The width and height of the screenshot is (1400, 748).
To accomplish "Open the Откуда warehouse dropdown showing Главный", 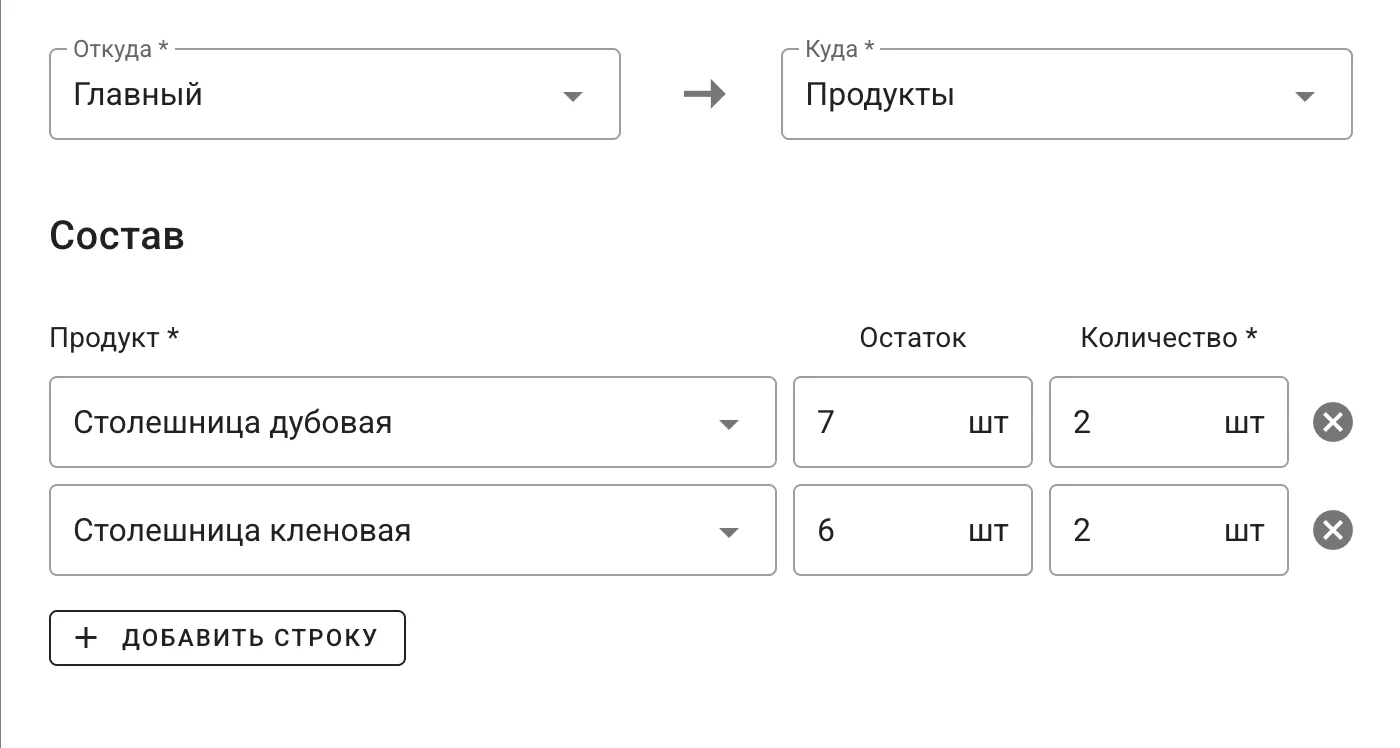I will pos(335,94).
